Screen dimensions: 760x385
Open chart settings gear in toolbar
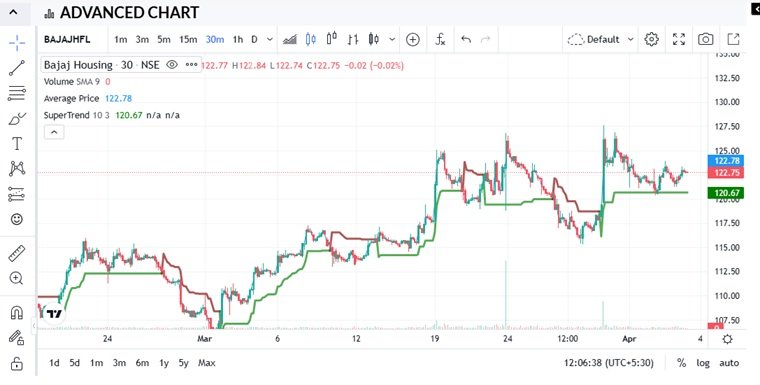pos(651,39)
